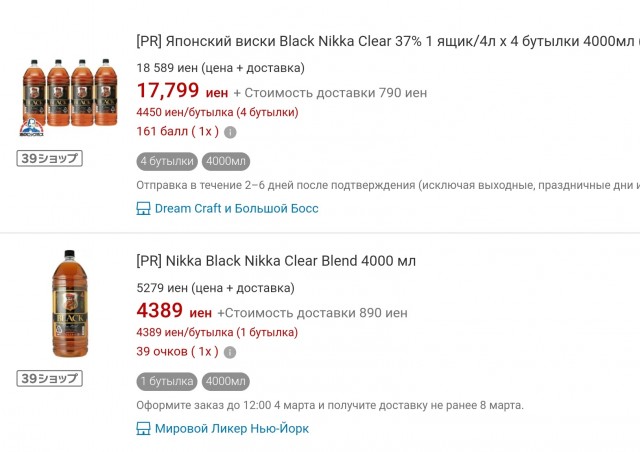Click the info icon next to 39 очков
This screenshot has height=452, width=640.
[230, 352]
